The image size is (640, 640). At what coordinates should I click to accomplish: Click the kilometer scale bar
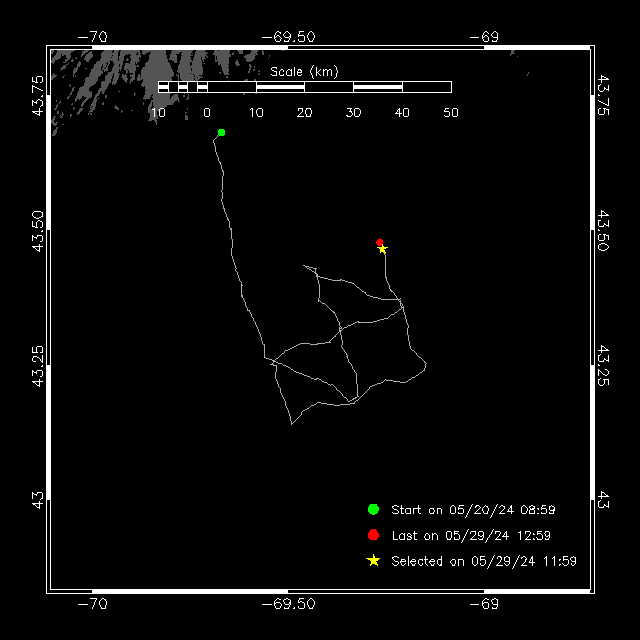point(304,87)
